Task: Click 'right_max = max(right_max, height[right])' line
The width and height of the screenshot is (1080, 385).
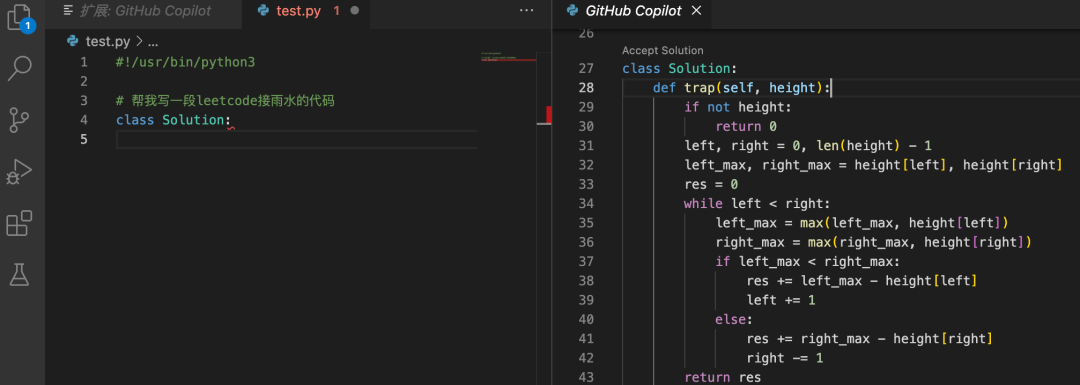Action: pyautogui.click(x=873, y=242)
